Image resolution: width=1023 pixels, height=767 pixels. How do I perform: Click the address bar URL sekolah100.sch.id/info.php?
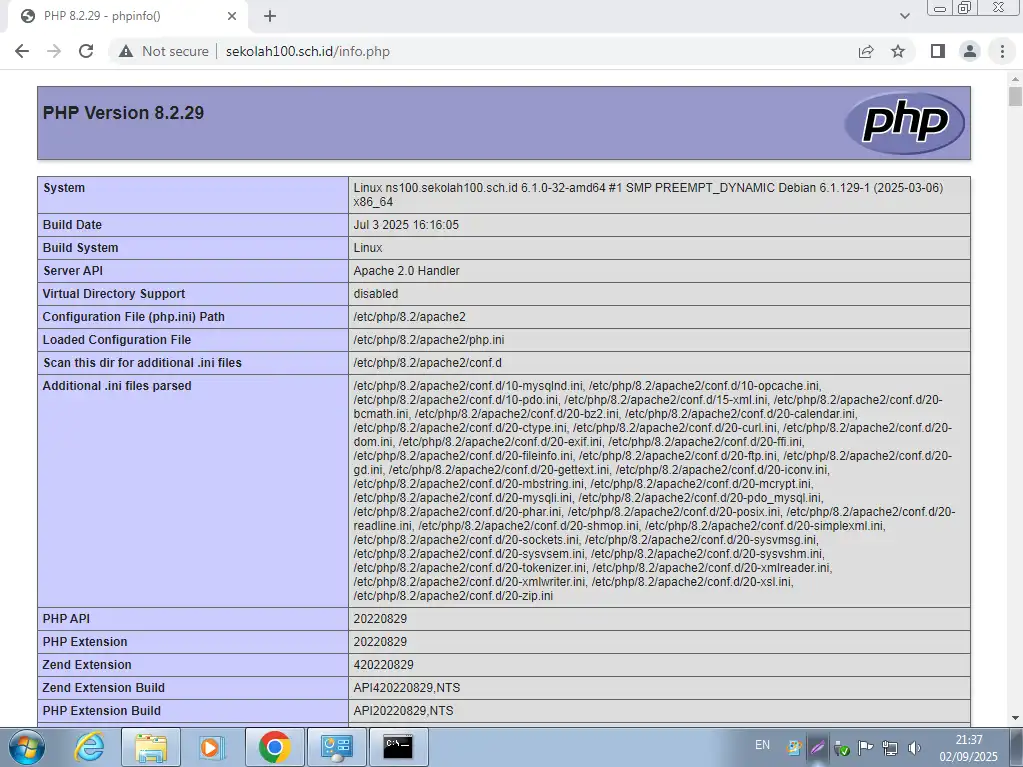click(308, 52)
